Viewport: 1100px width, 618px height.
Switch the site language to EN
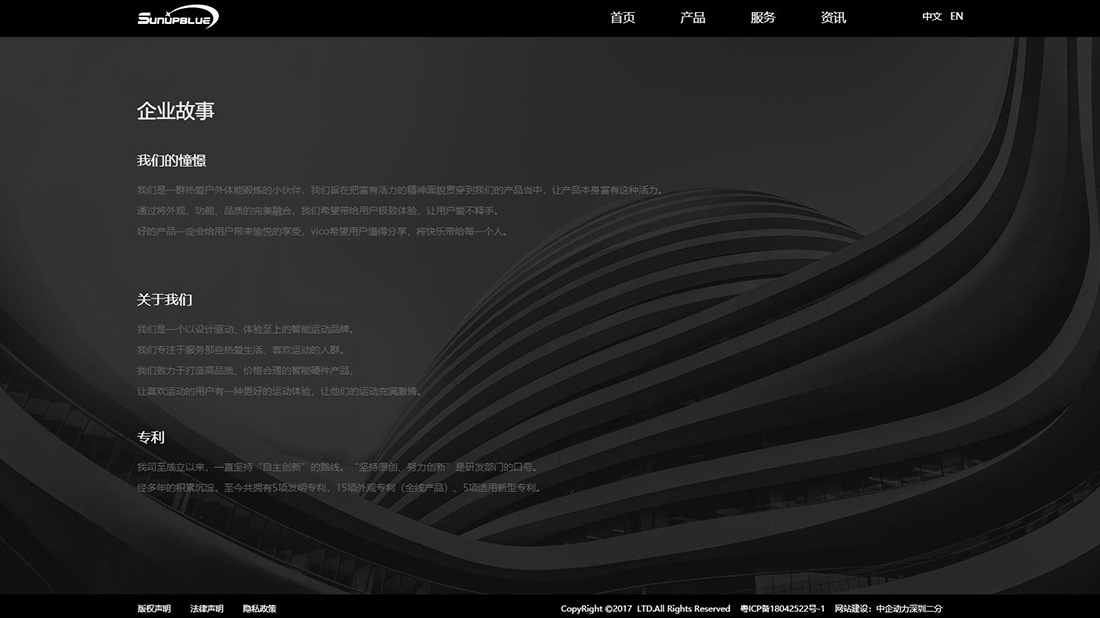pos(957,17)
